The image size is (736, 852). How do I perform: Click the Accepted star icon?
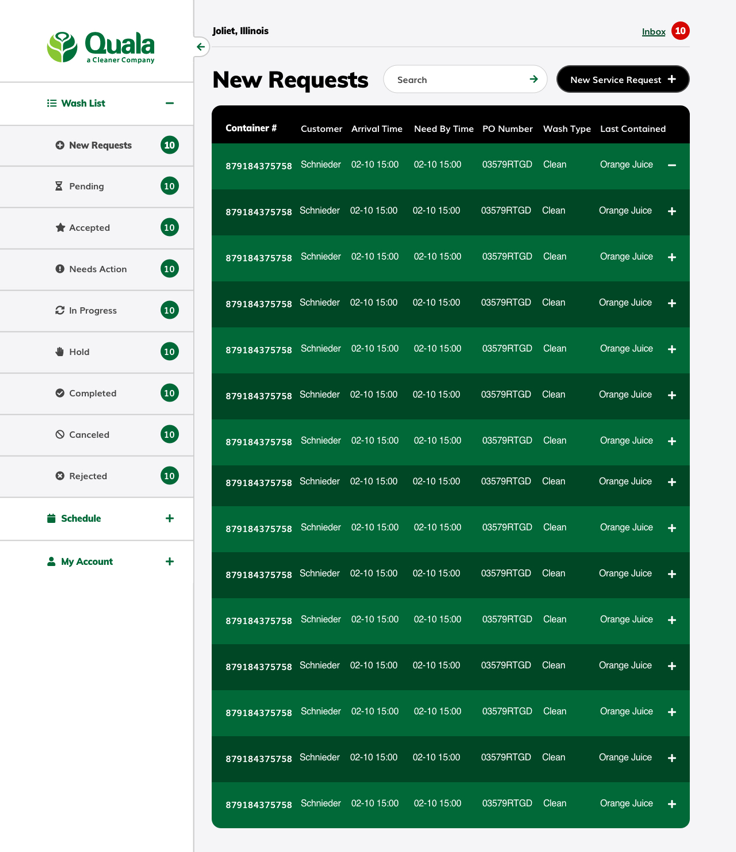click(x=60, y=228)
